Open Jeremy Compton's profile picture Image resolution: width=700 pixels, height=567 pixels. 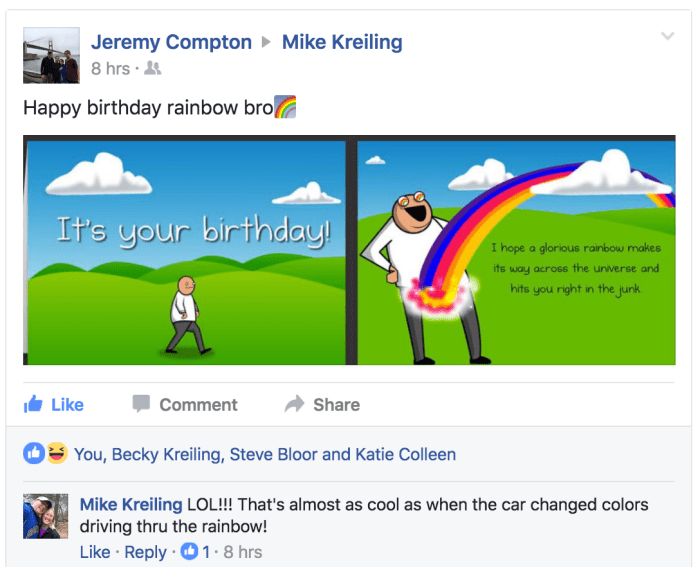[x=51, y=55]
